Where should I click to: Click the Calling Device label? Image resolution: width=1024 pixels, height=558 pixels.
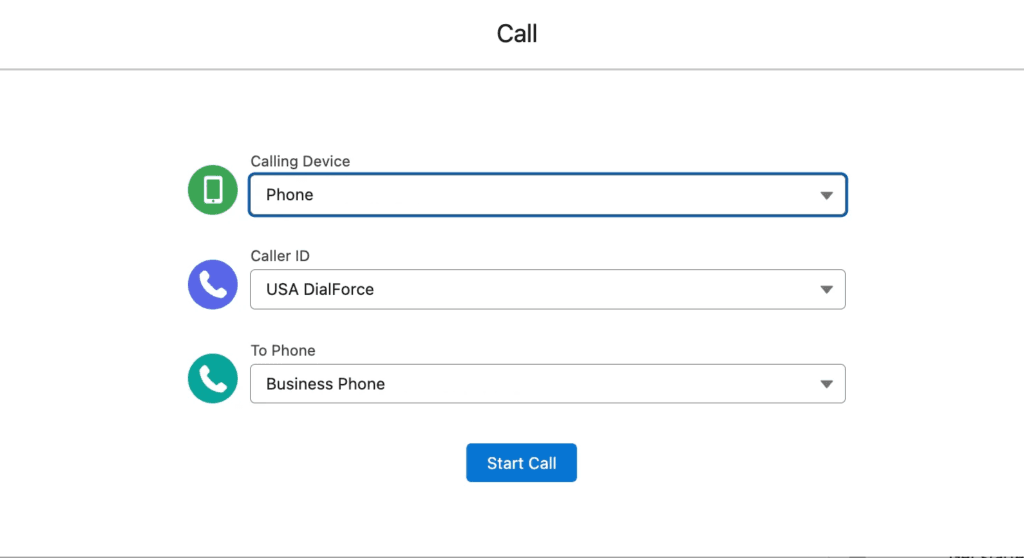(300, 161)
